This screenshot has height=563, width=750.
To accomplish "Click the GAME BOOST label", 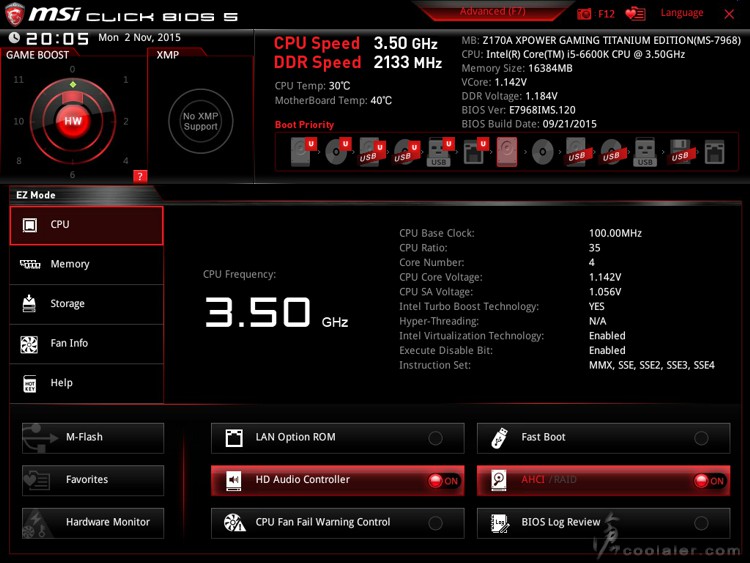I will [37, 55].
